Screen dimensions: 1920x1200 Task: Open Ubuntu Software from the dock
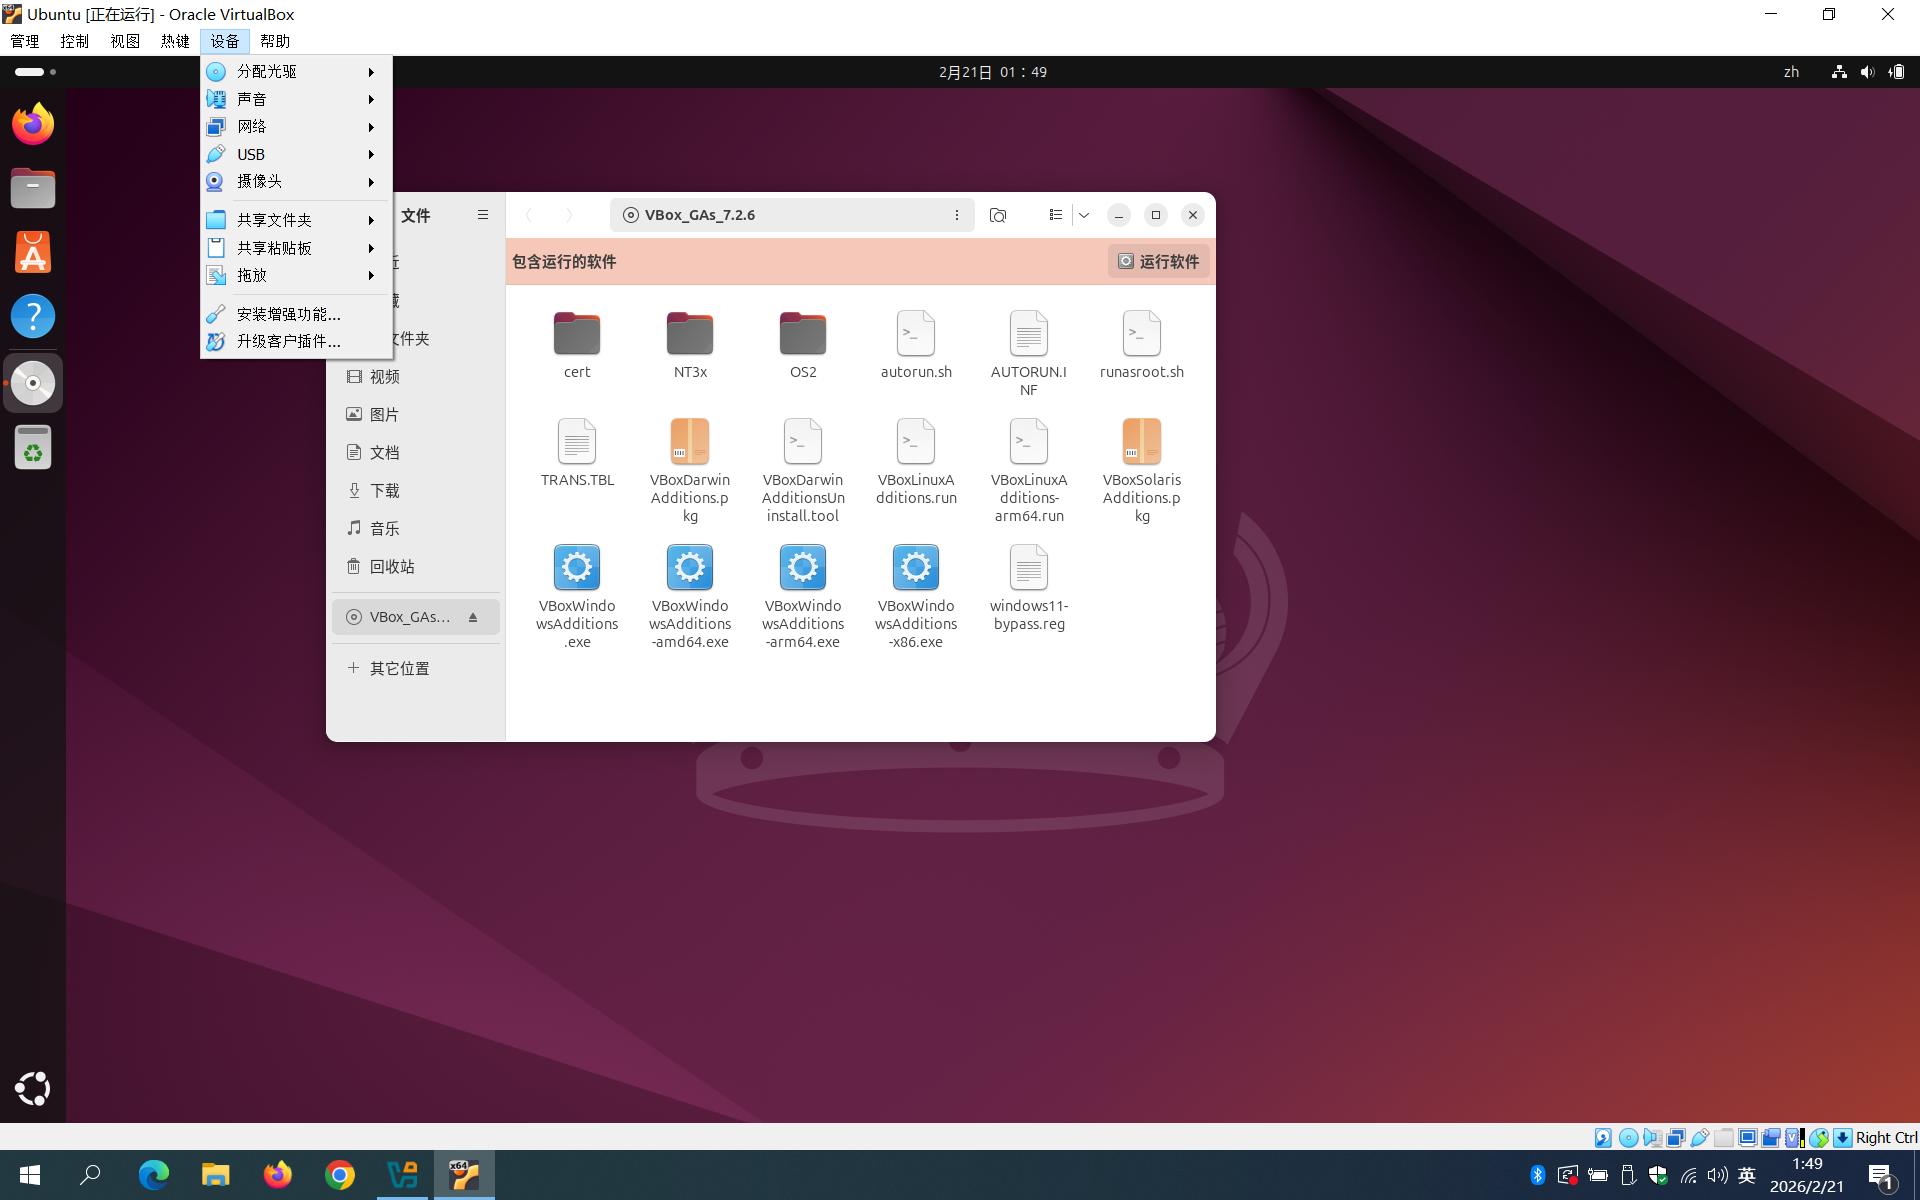33,252
